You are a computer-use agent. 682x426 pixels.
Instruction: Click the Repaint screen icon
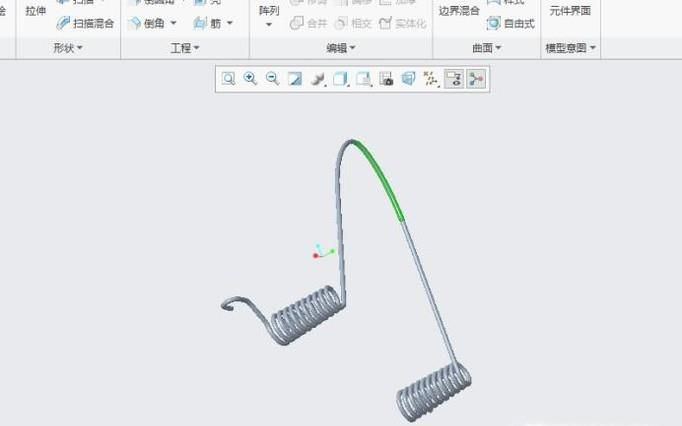(x=295, y=79)
